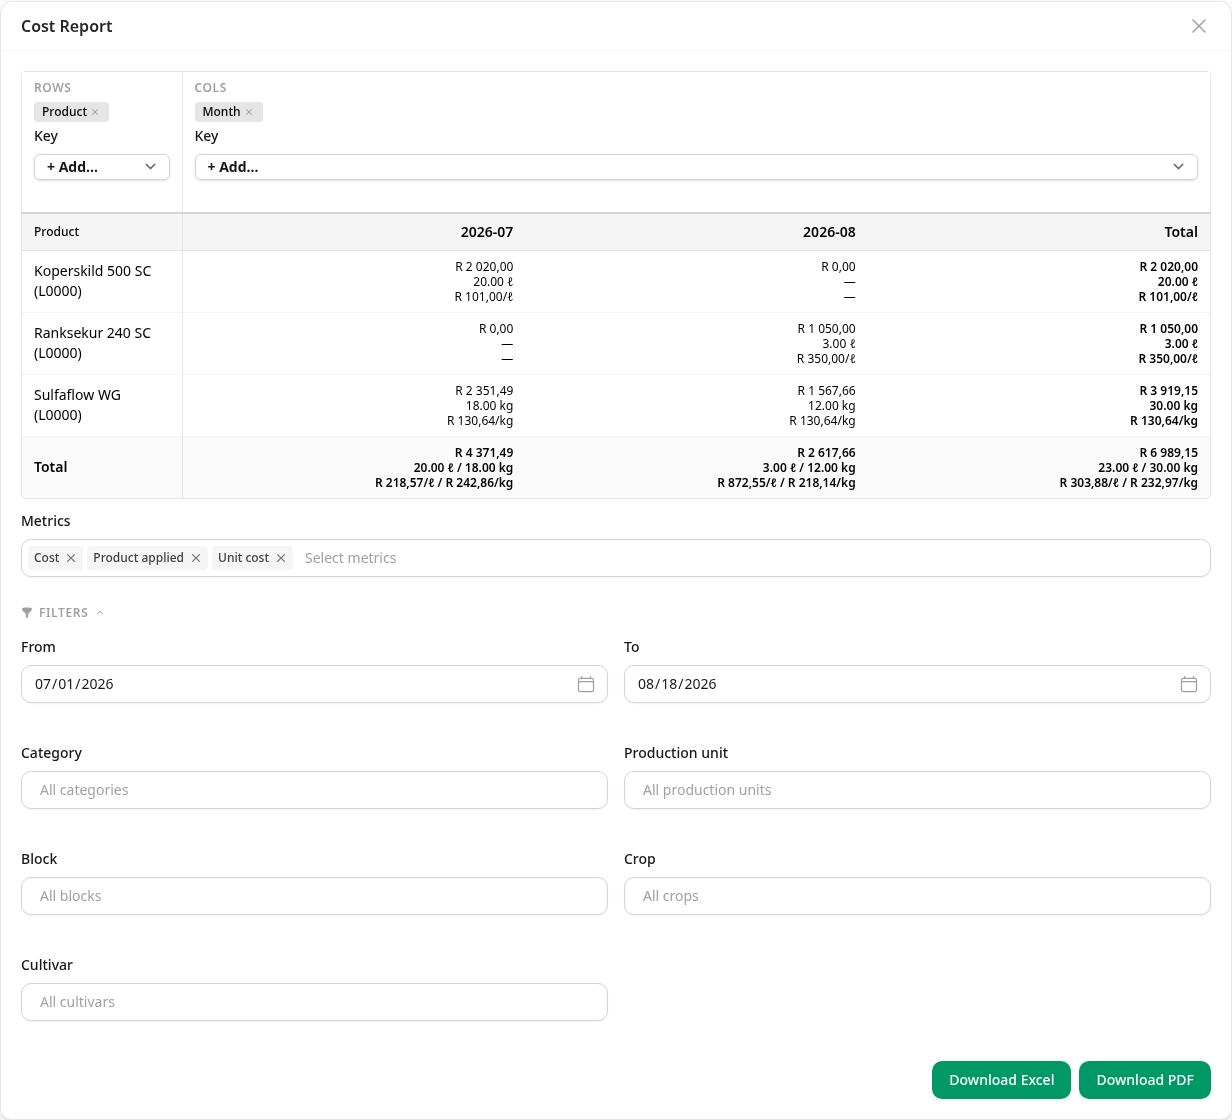The width and height of the screenshot is (1232, 1120).
Task: Click the R 6 989,15 grand total
Action: point(1168,453)
